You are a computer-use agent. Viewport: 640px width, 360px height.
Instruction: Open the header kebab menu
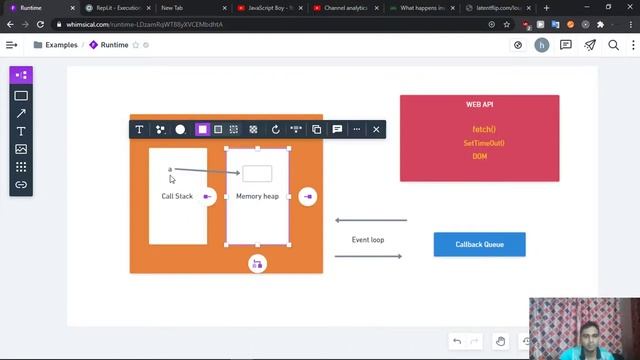pos(633,45)
